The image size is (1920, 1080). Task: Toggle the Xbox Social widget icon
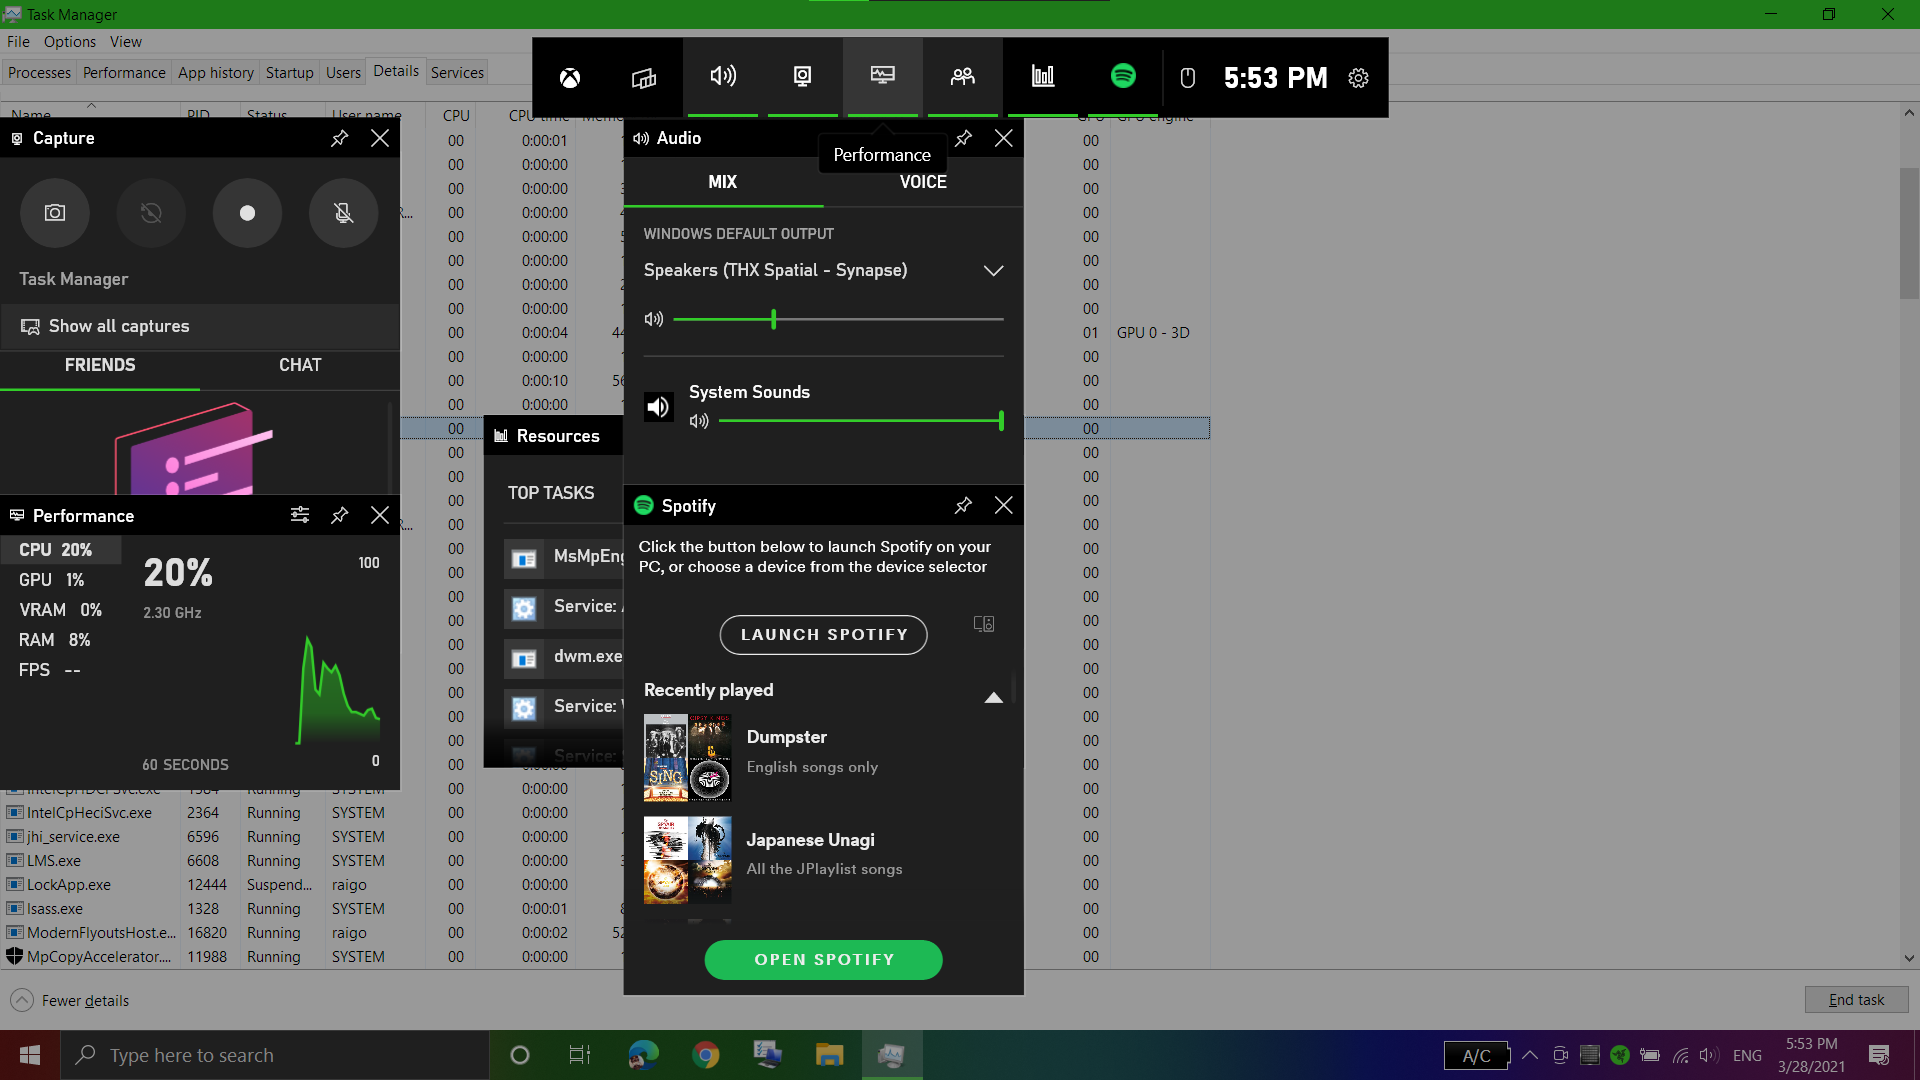coord(963,77)
